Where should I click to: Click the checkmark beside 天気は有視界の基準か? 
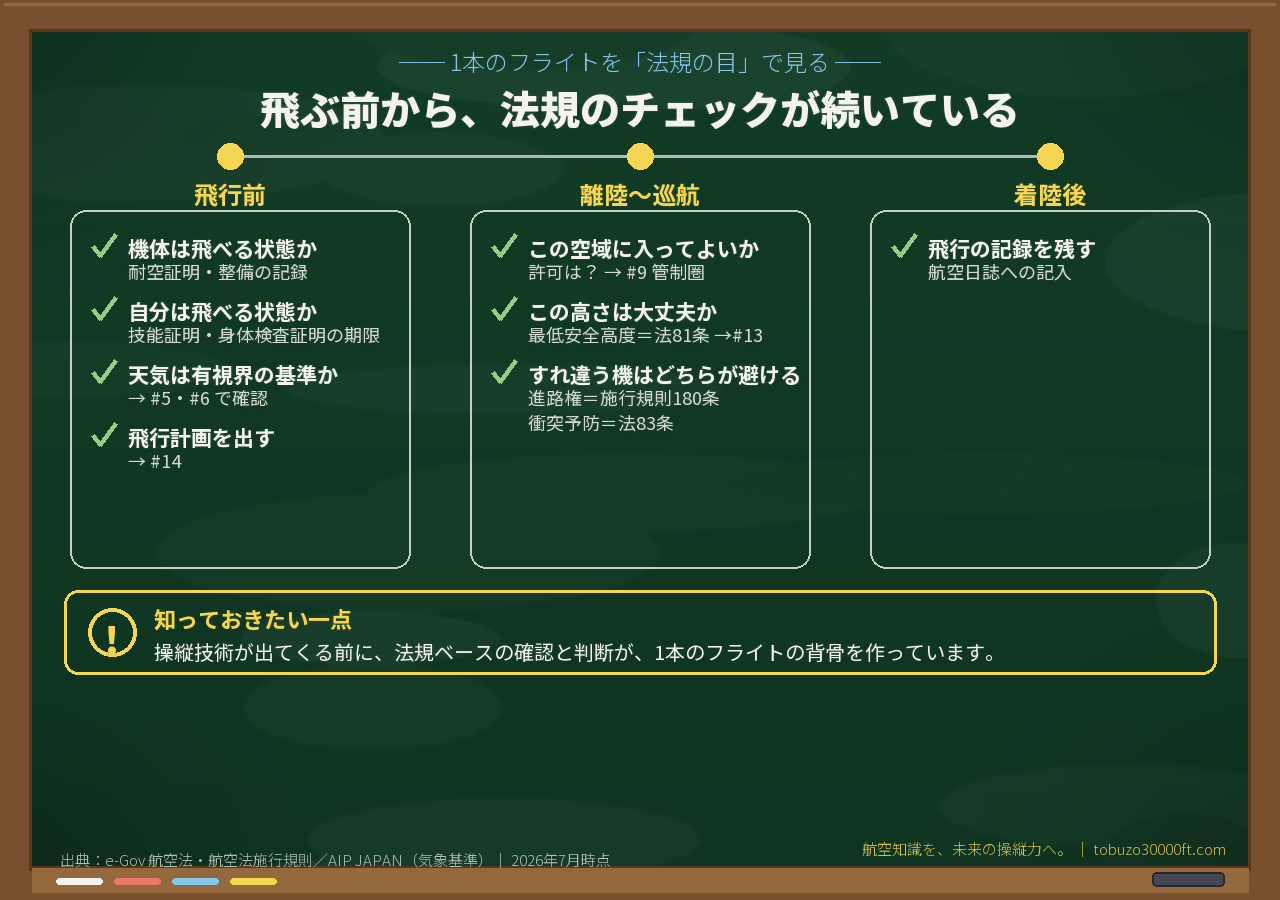(104, 372)
